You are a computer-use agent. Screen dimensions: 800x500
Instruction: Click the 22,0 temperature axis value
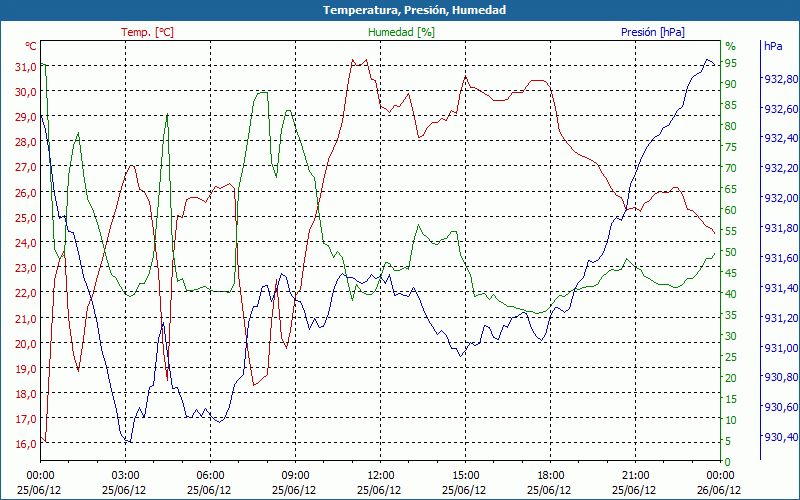pyautogui.click(x=26, y=293)
